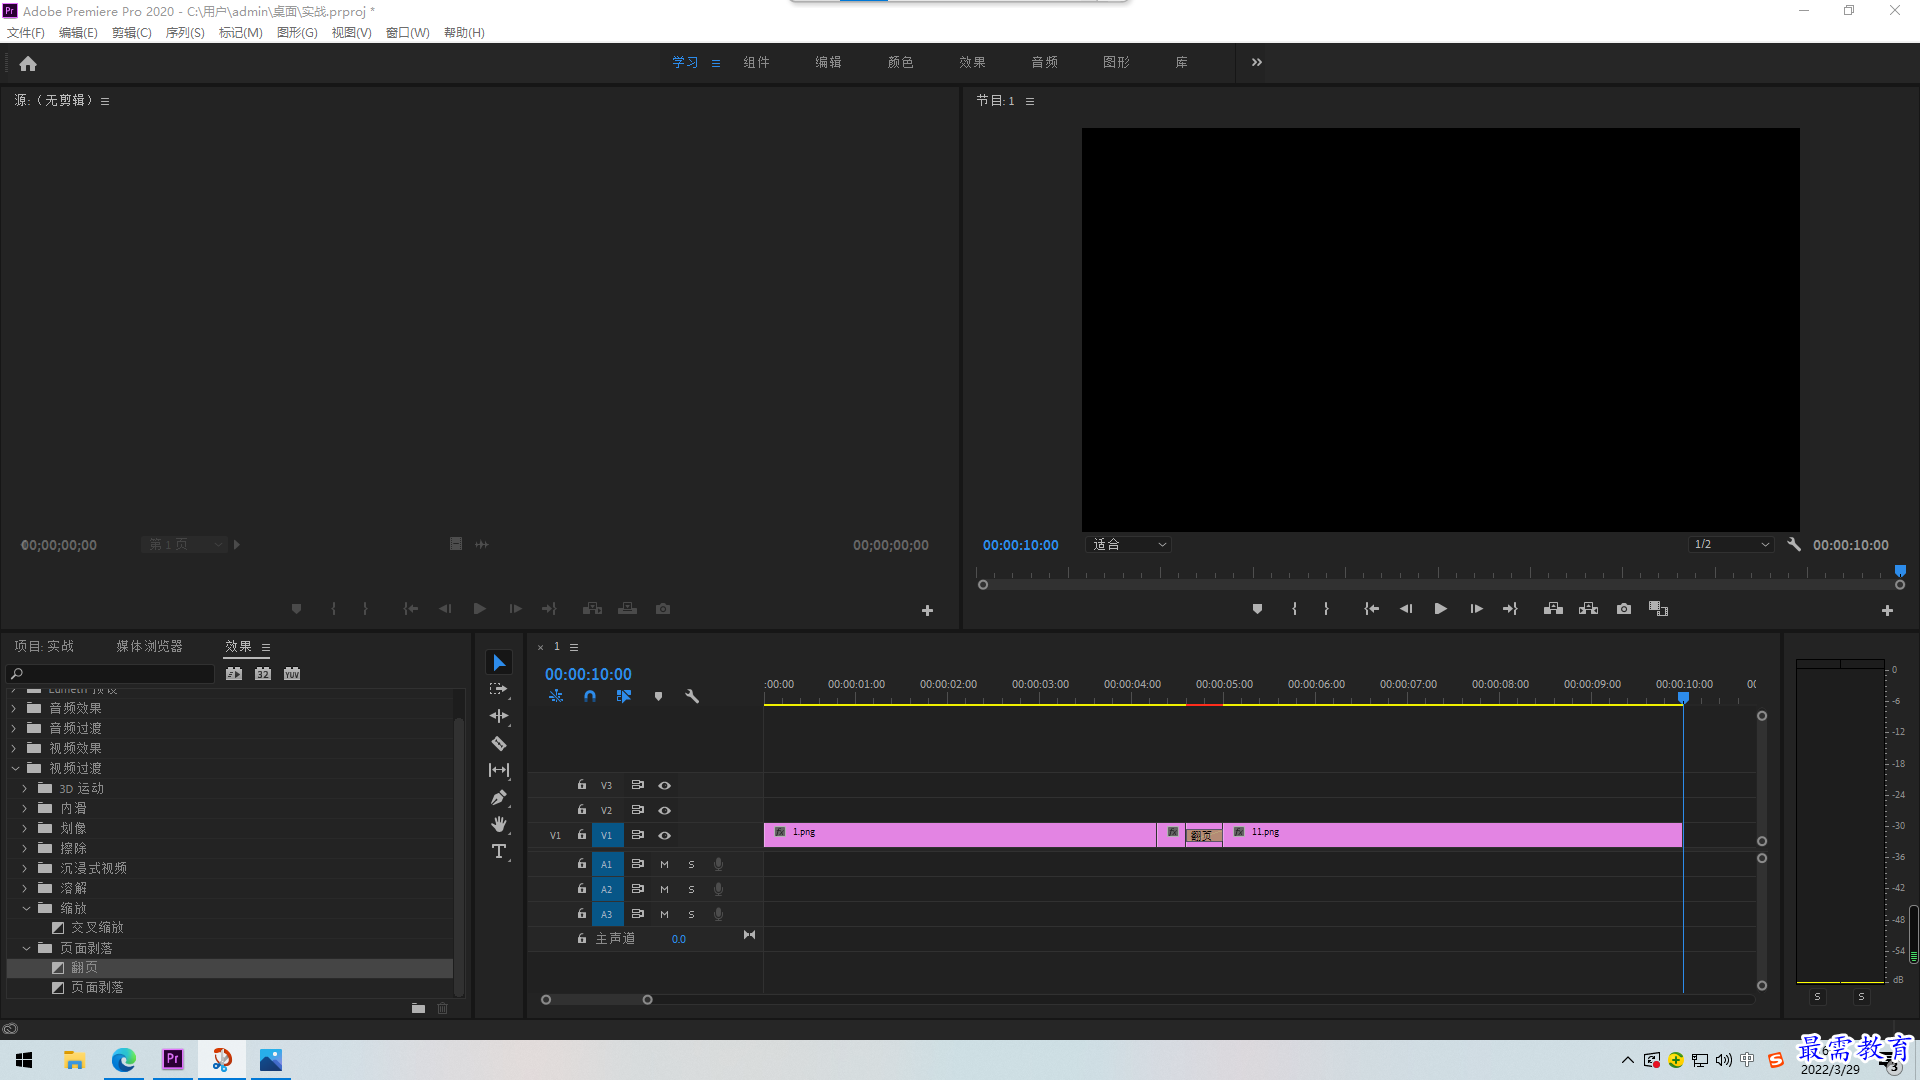Step forward one frame in program monitor

1476,608
